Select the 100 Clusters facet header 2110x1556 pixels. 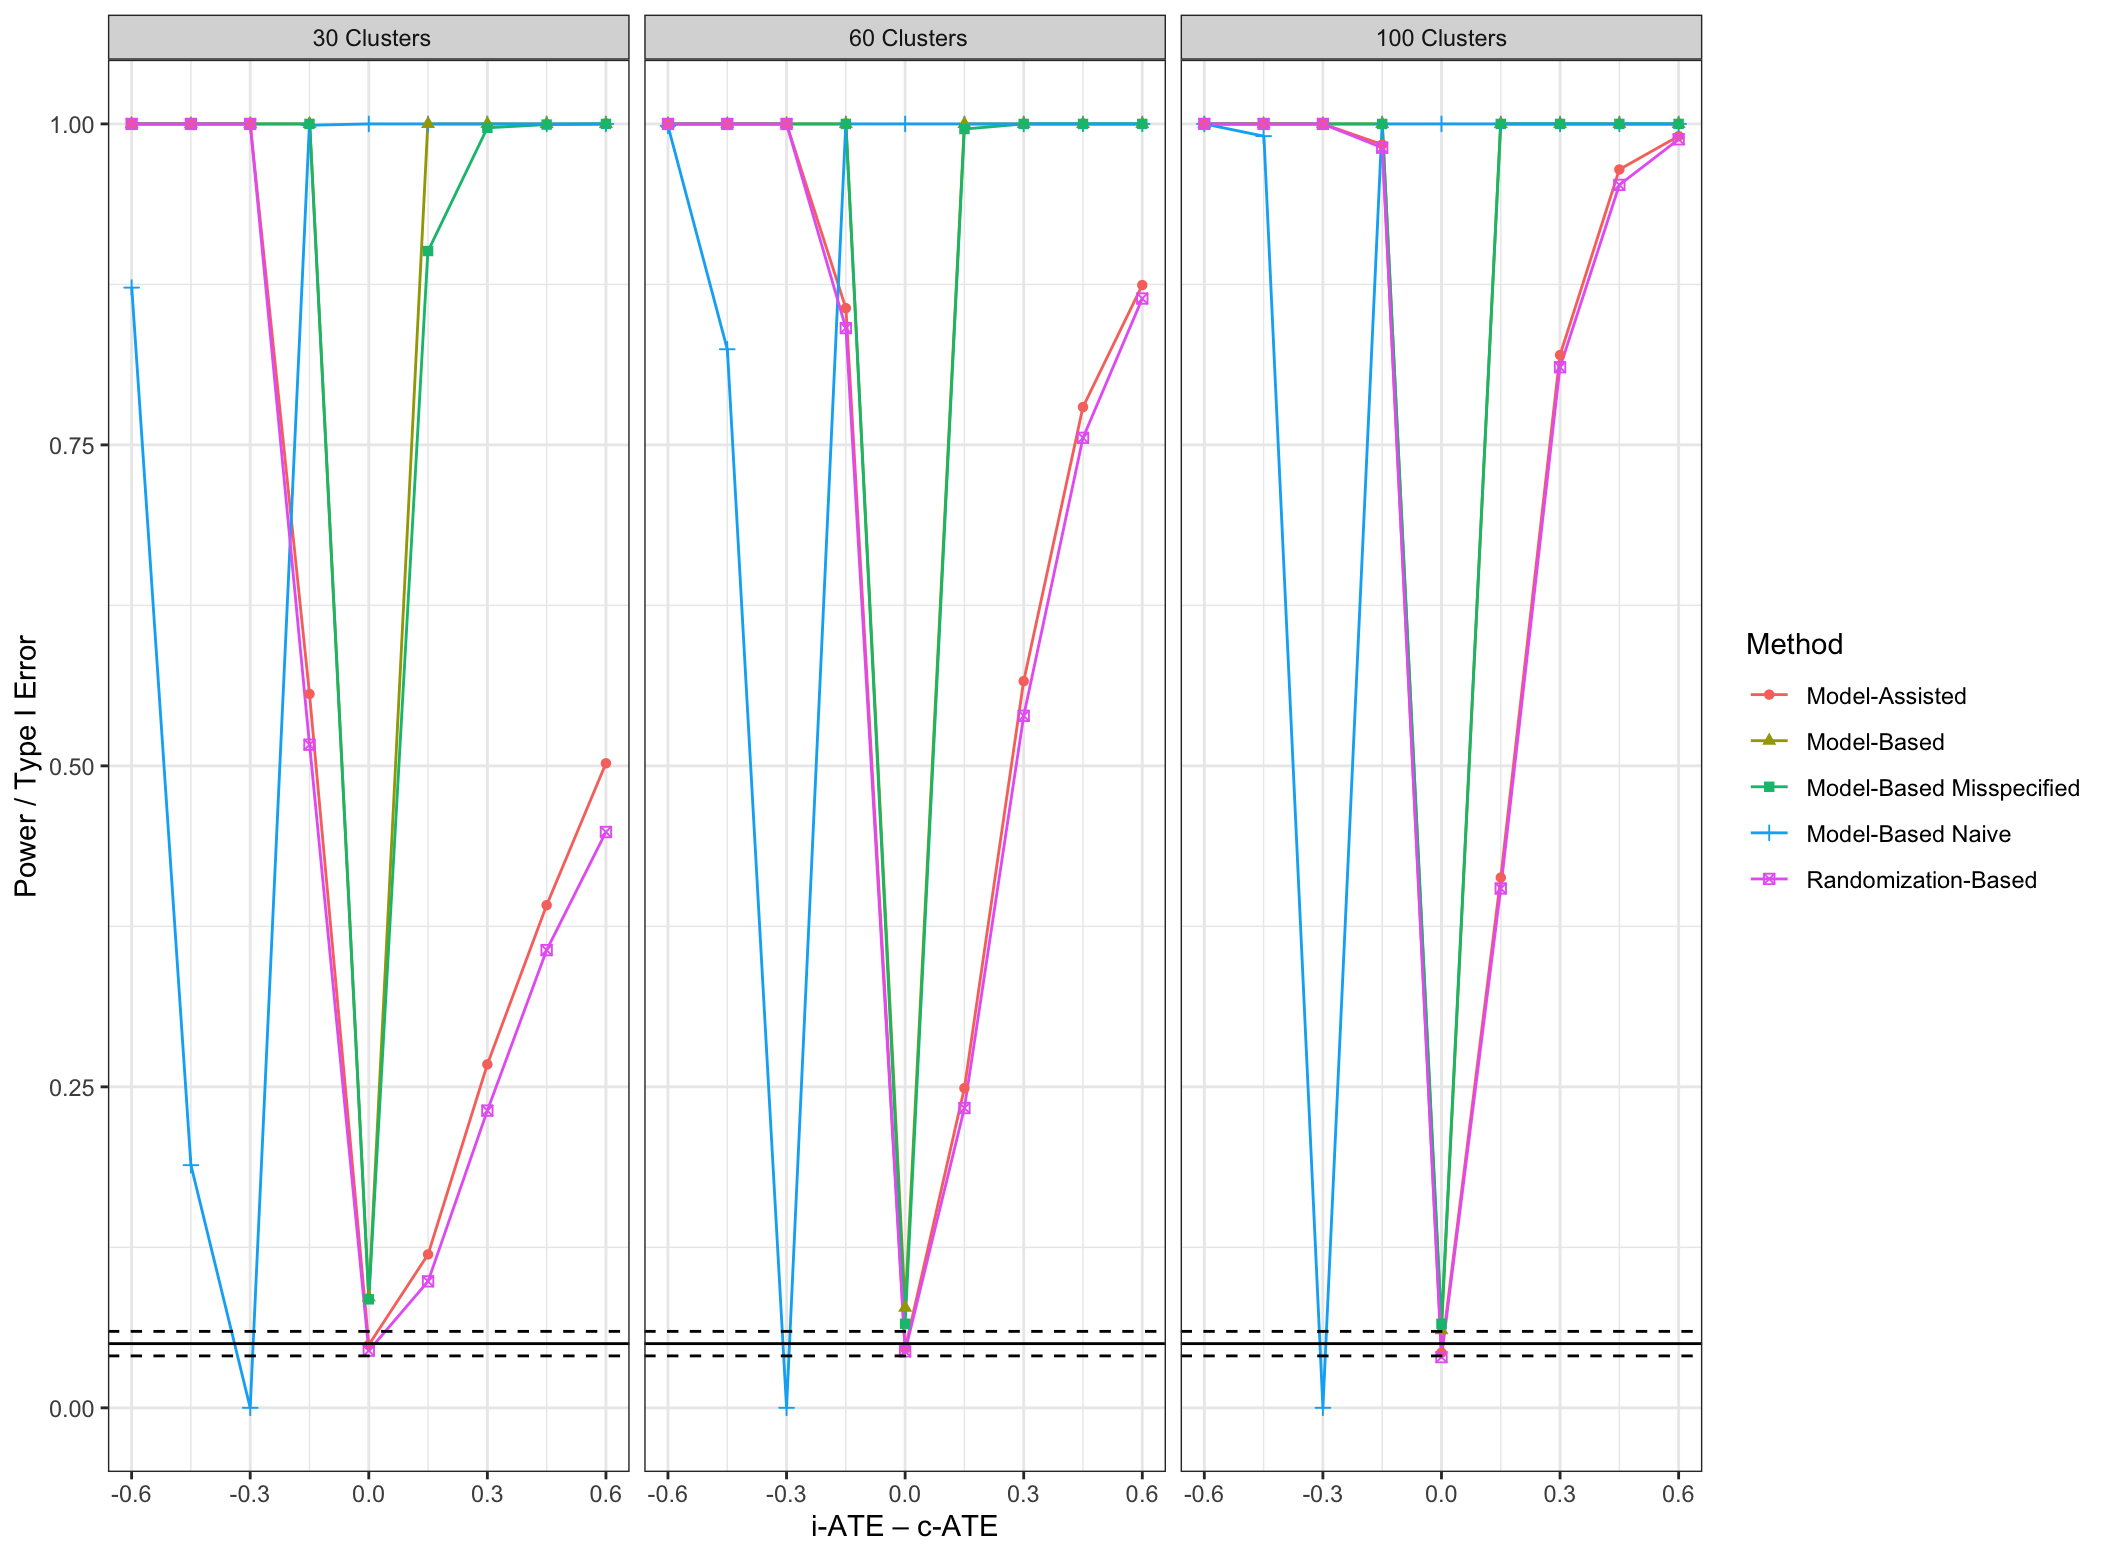click(1441, 38)
